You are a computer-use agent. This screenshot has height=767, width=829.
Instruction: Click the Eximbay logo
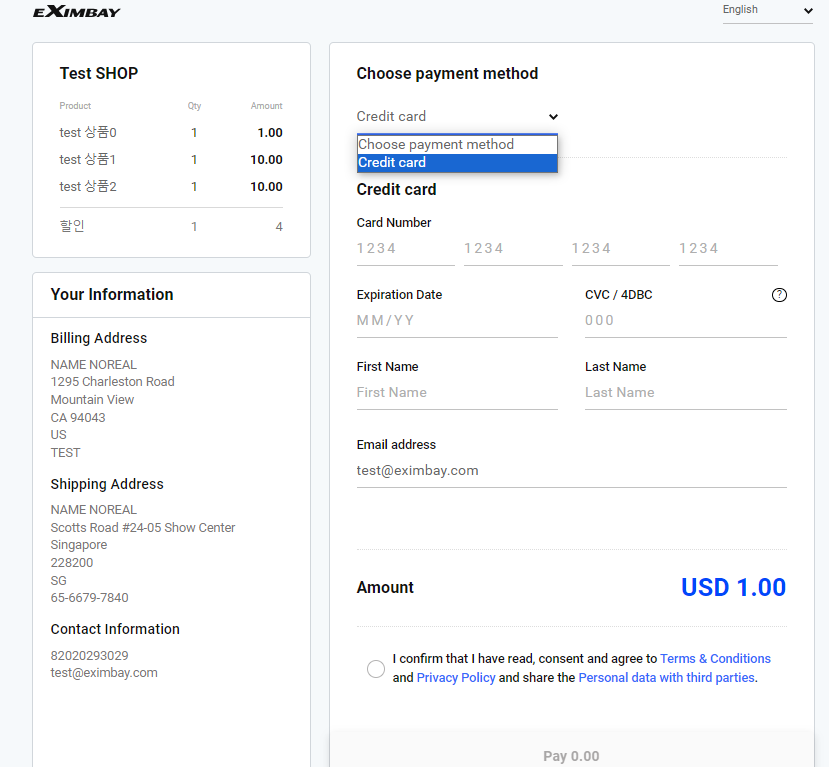point(77,12)
